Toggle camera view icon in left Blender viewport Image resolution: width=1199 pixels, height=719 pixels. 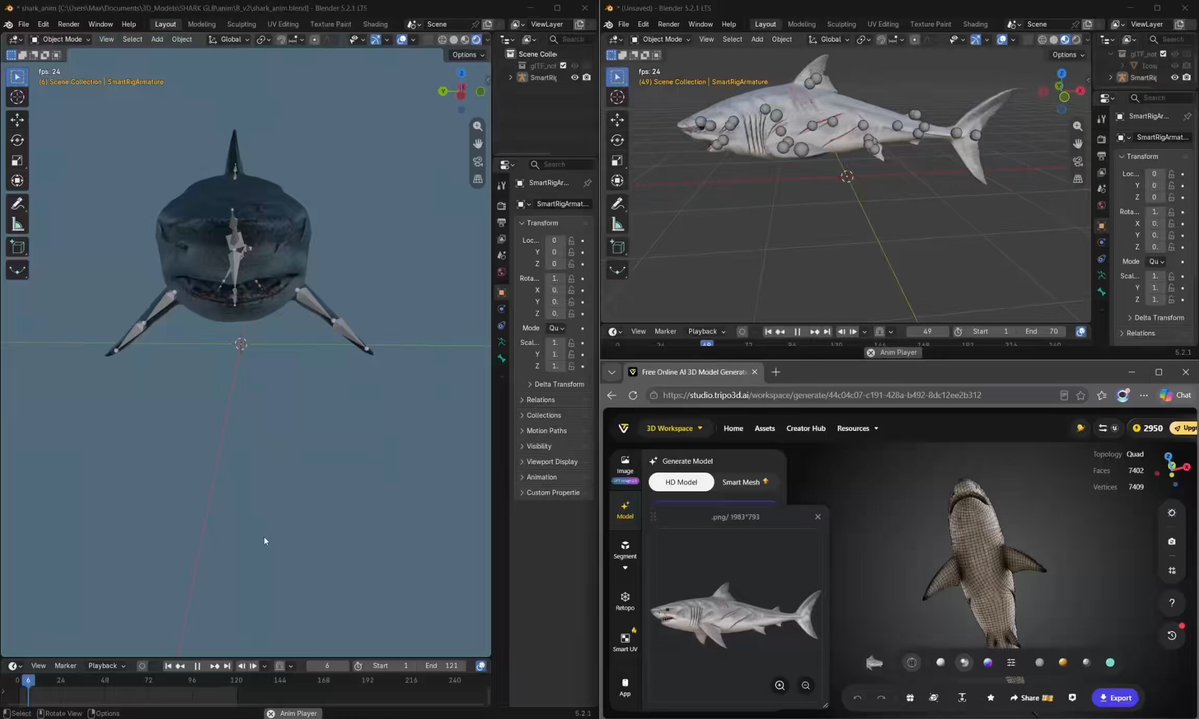pyautogui.click(x=478, y=161)
